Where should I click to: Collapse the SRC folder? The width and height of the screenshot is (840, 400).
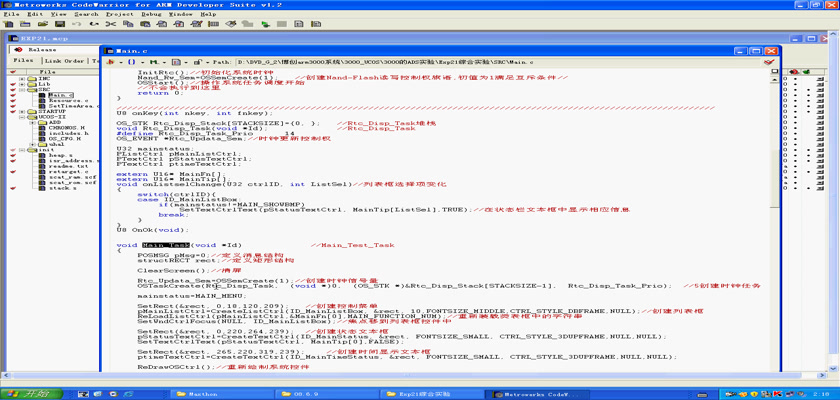click(x=23, y=89)
